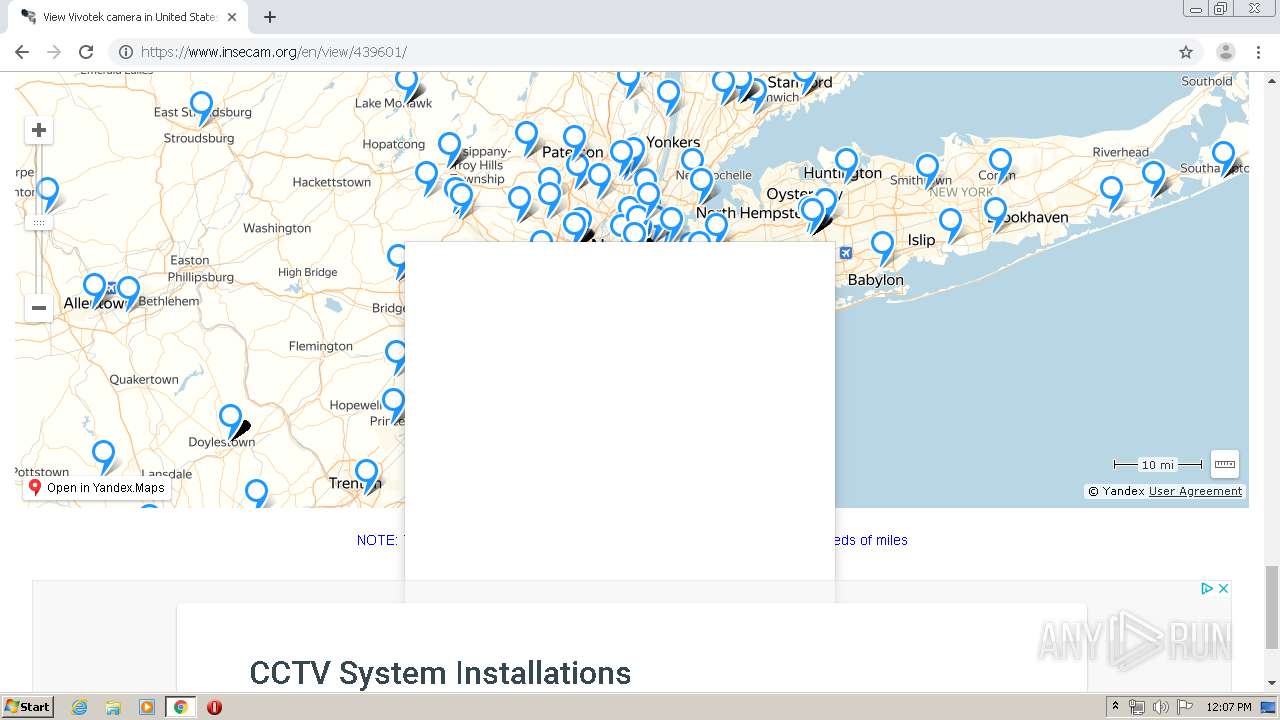Screen dimensions: 1280x720
Task: Launch Internet Explorer from the taskbar
Action: (x=80, y=707)
